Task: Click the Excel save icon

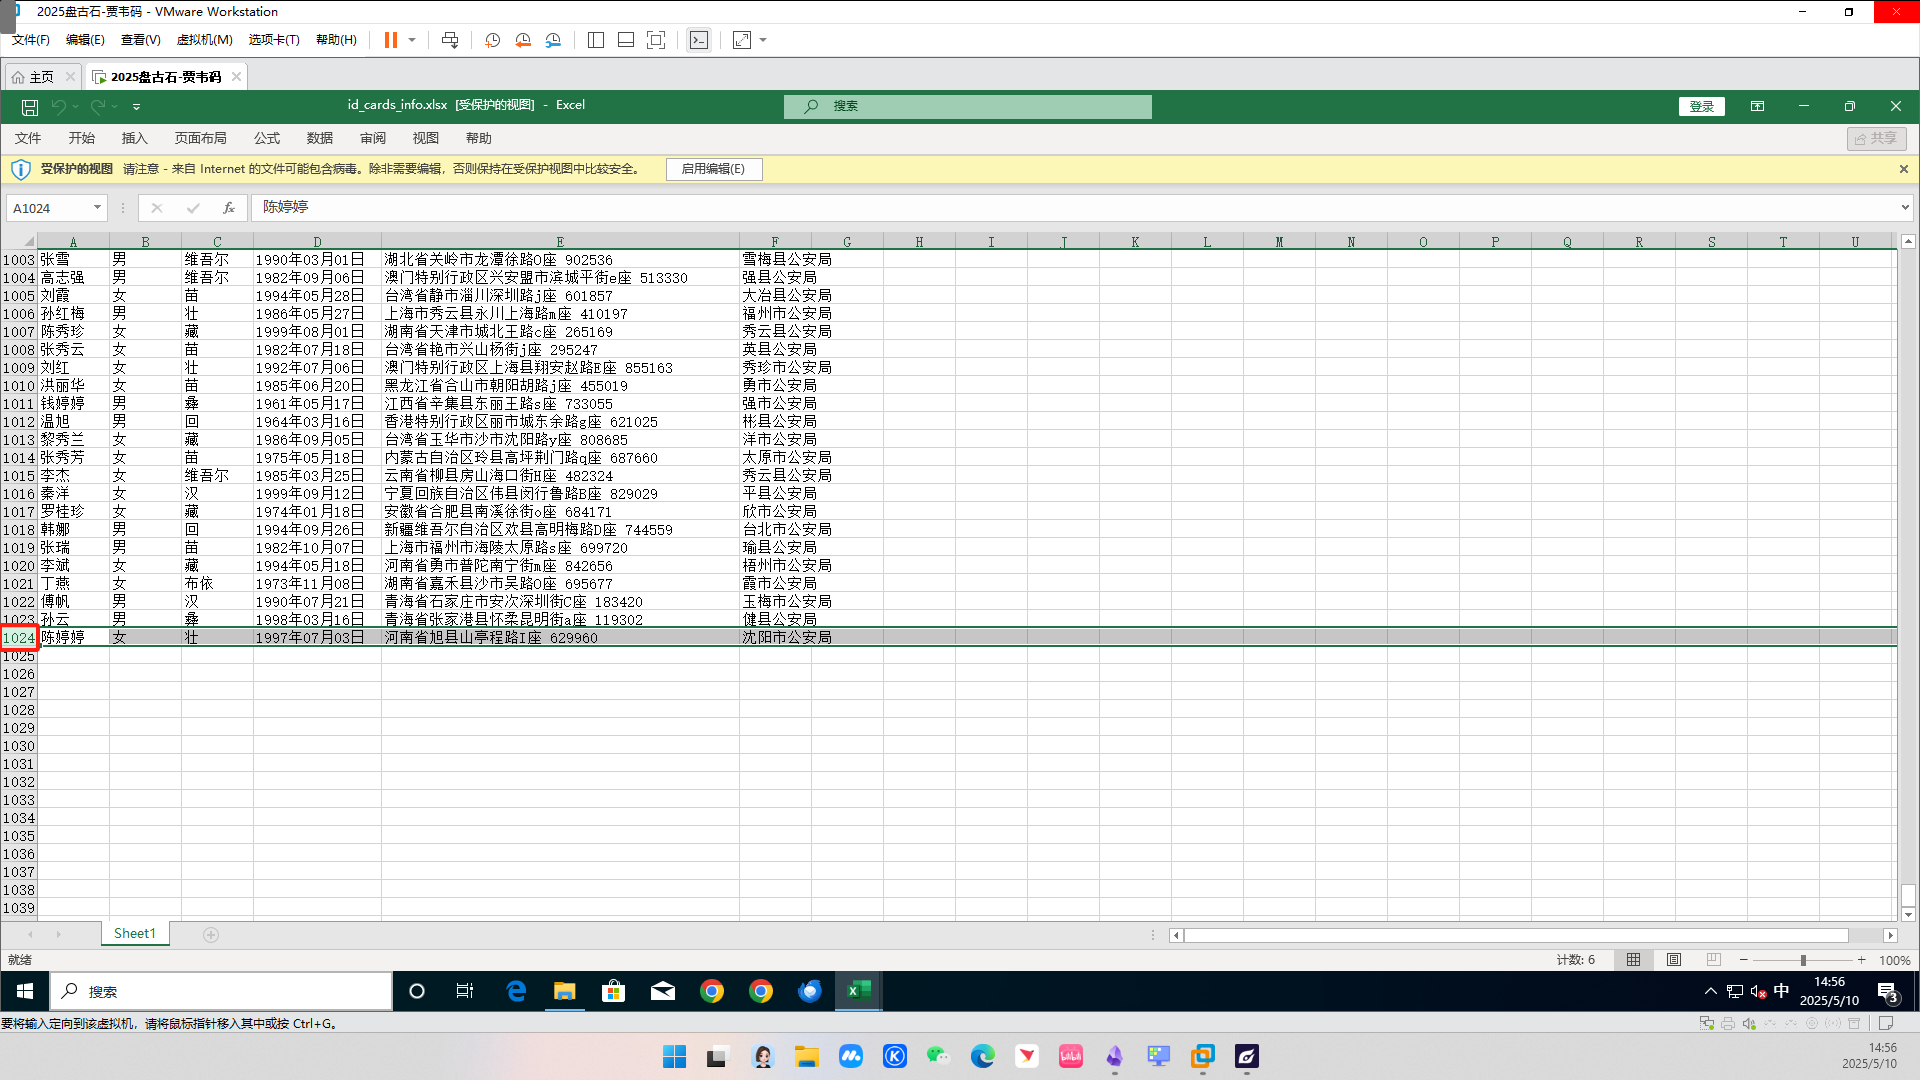Action: [x=30, y=106]
